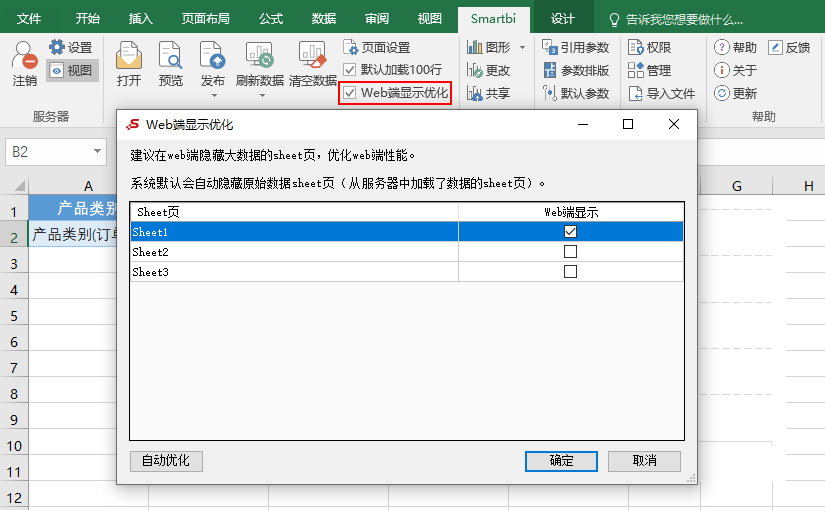This screenshot has height=510, width=825.
Task: Select the Sheet2 row in dialog
Action: click(x=407, y=252)
